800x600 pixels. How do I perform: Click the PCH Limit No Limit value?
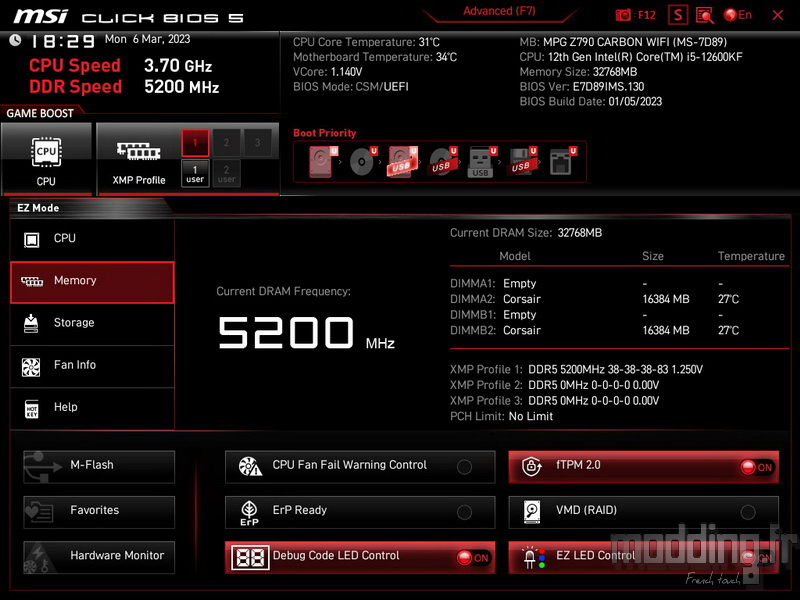coord(531,416)
